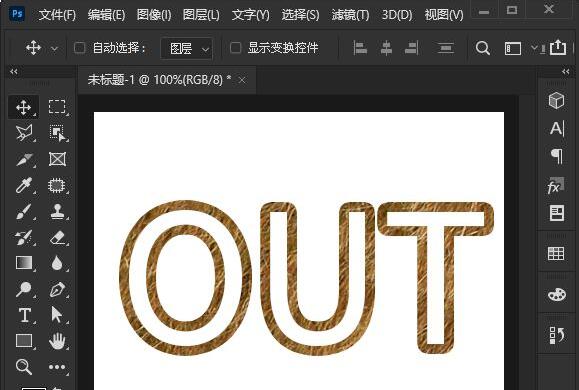
Task: Open the 文件(F) menu
Action: pyautogui.click(x=57, y=15)
